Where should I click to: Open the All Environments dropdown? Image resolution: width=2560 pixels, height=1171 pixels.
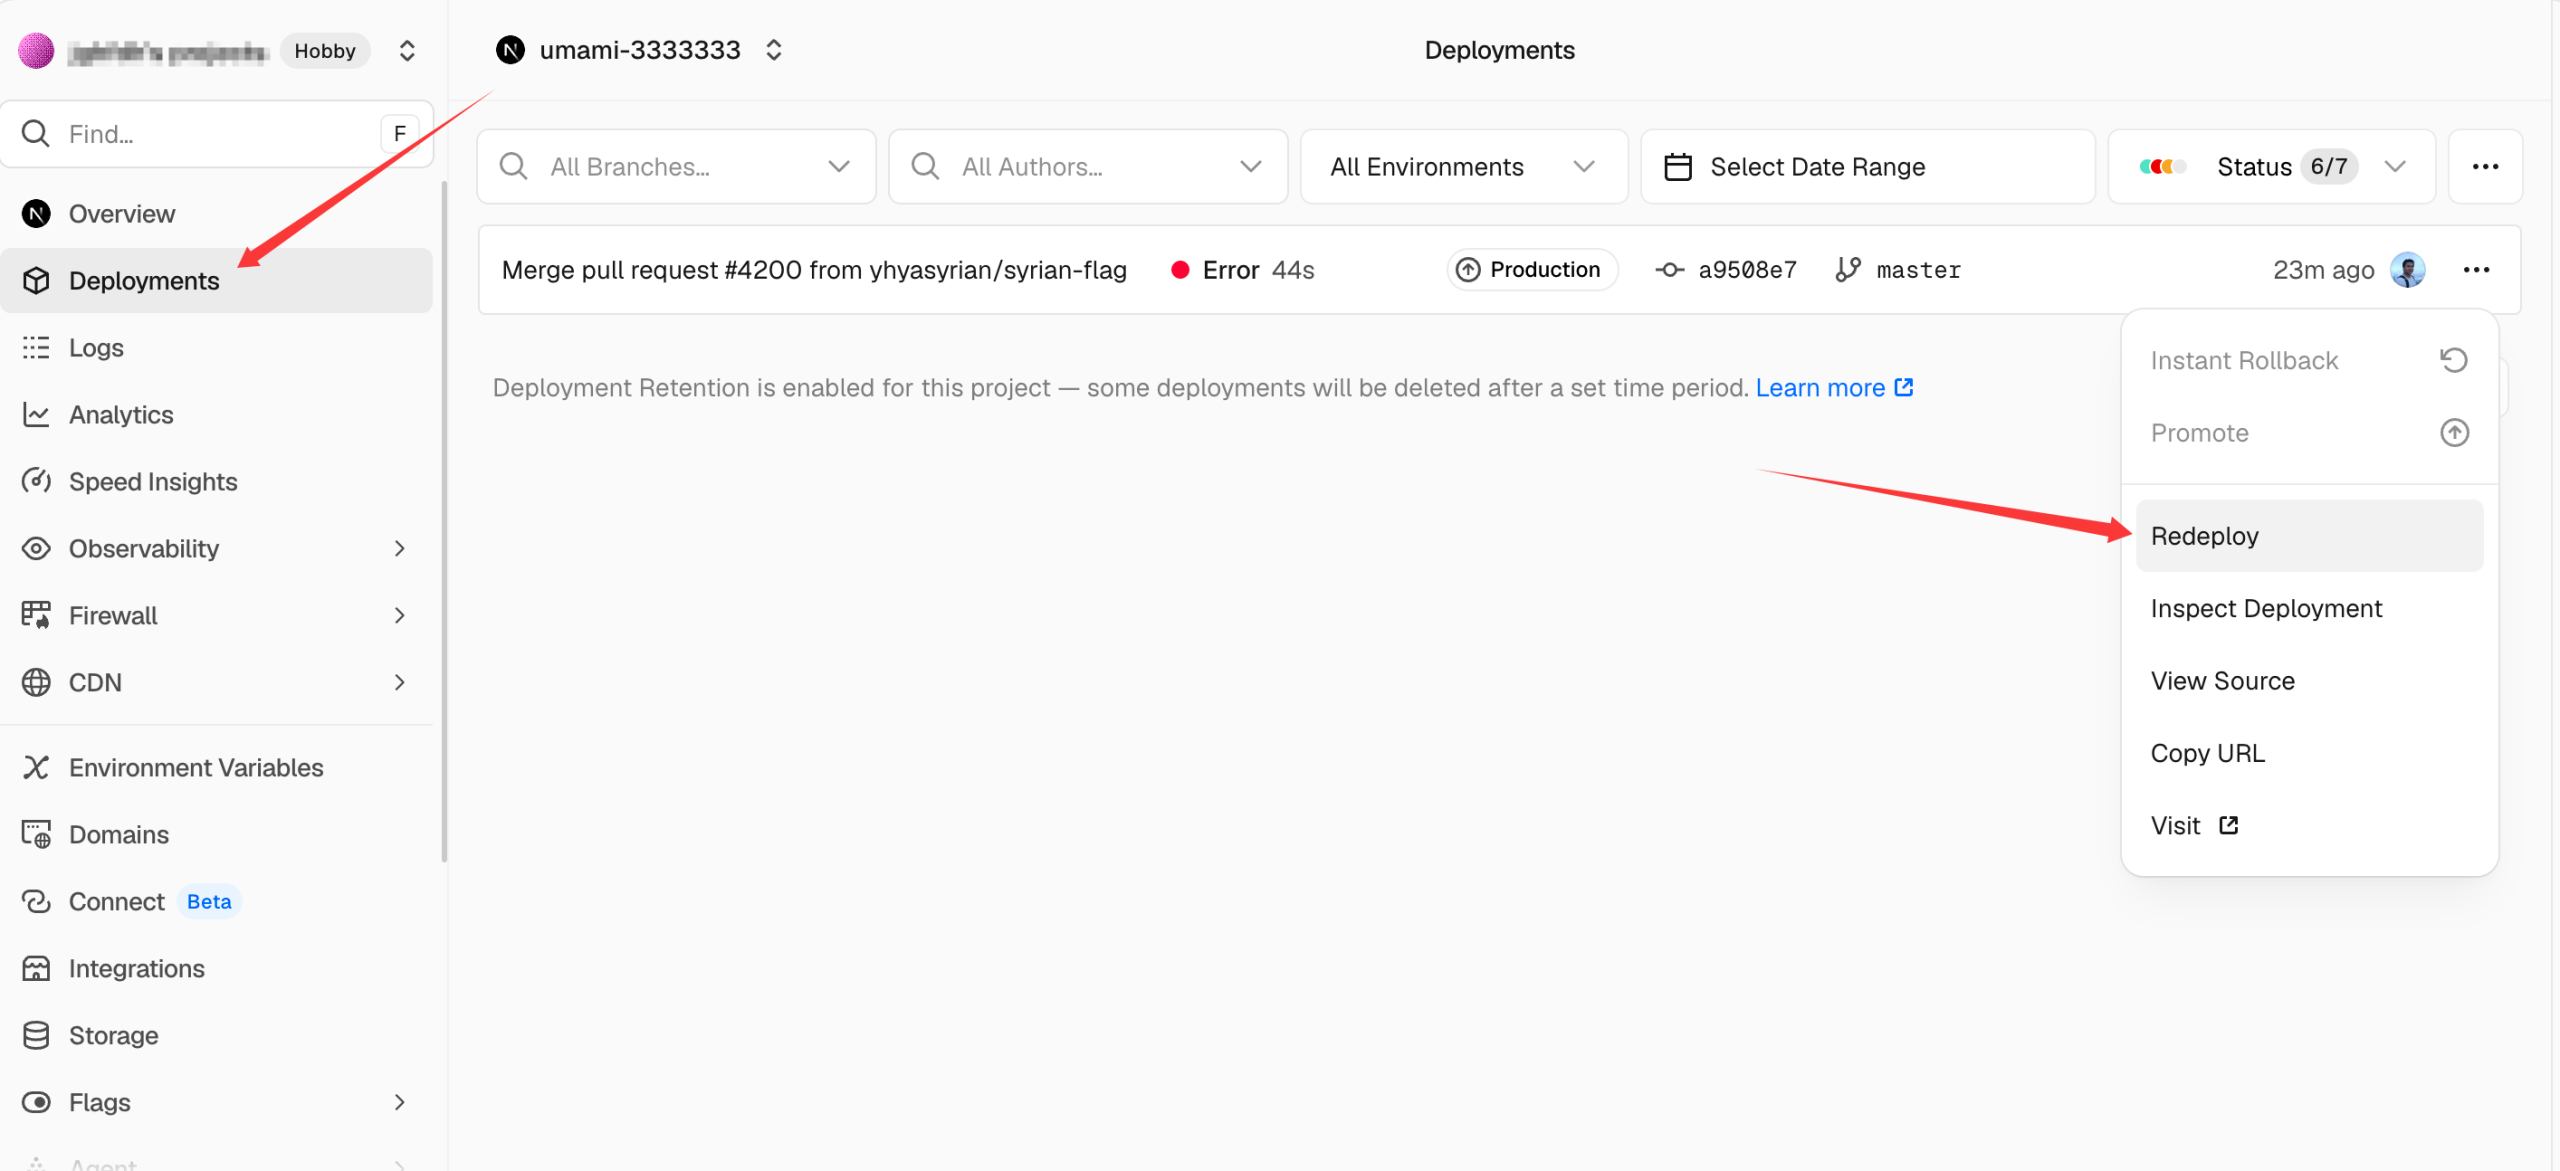[x=1464, y=167]
